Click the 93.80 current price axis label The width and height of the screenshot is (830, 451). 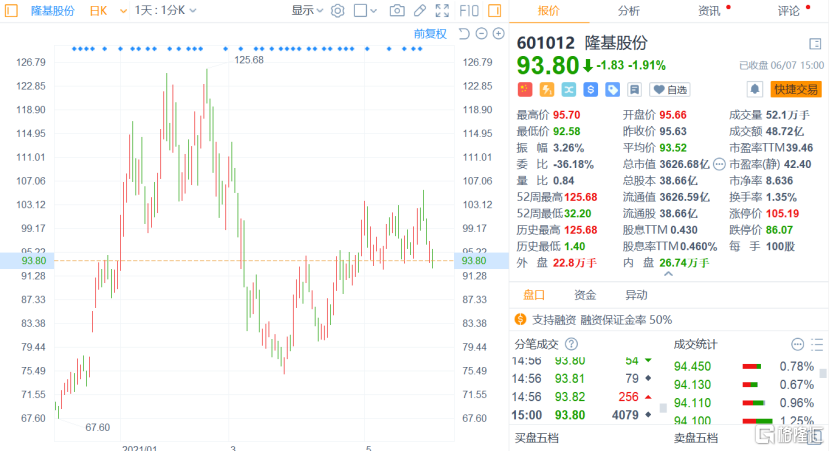click(x=34, y=260)
